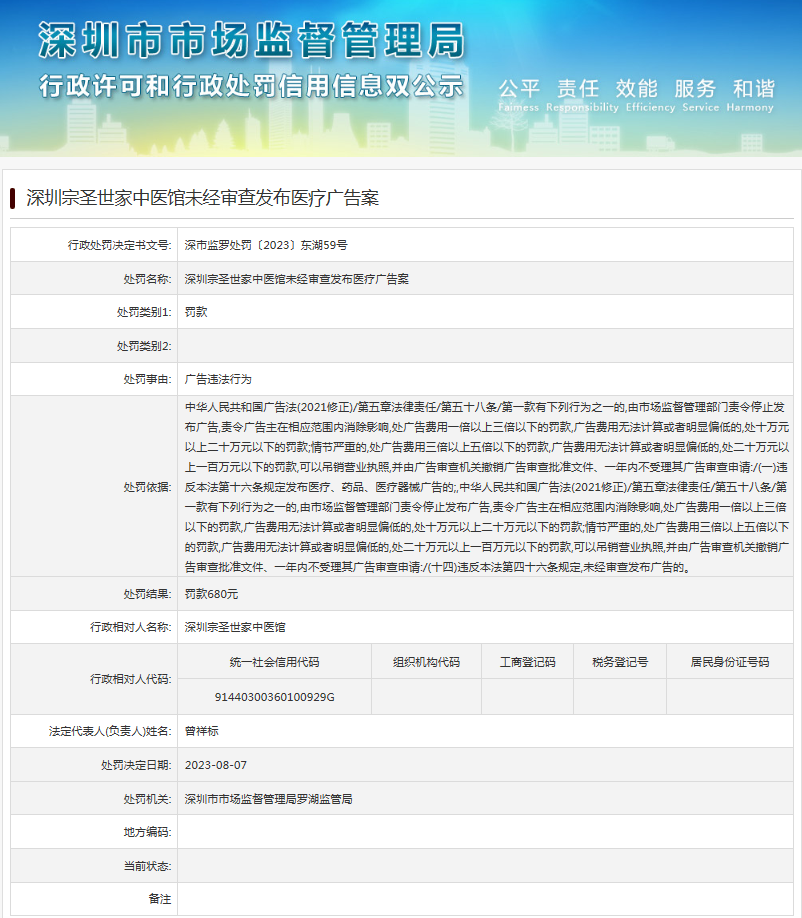Click the credit code 91440300360100929G
This screenshot has height=918, width=802.
tap(274, 696)
